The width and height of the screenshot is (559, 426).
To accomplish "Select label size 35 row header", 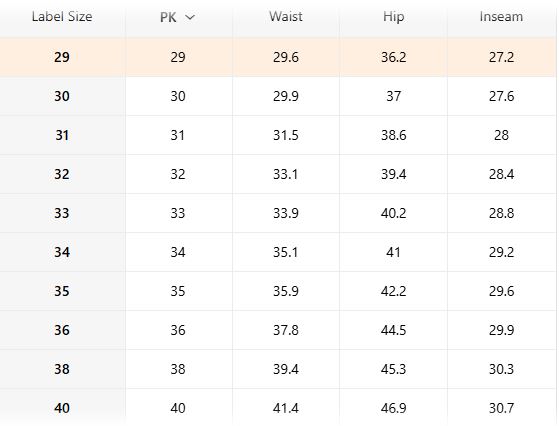I will coord(62,291).
